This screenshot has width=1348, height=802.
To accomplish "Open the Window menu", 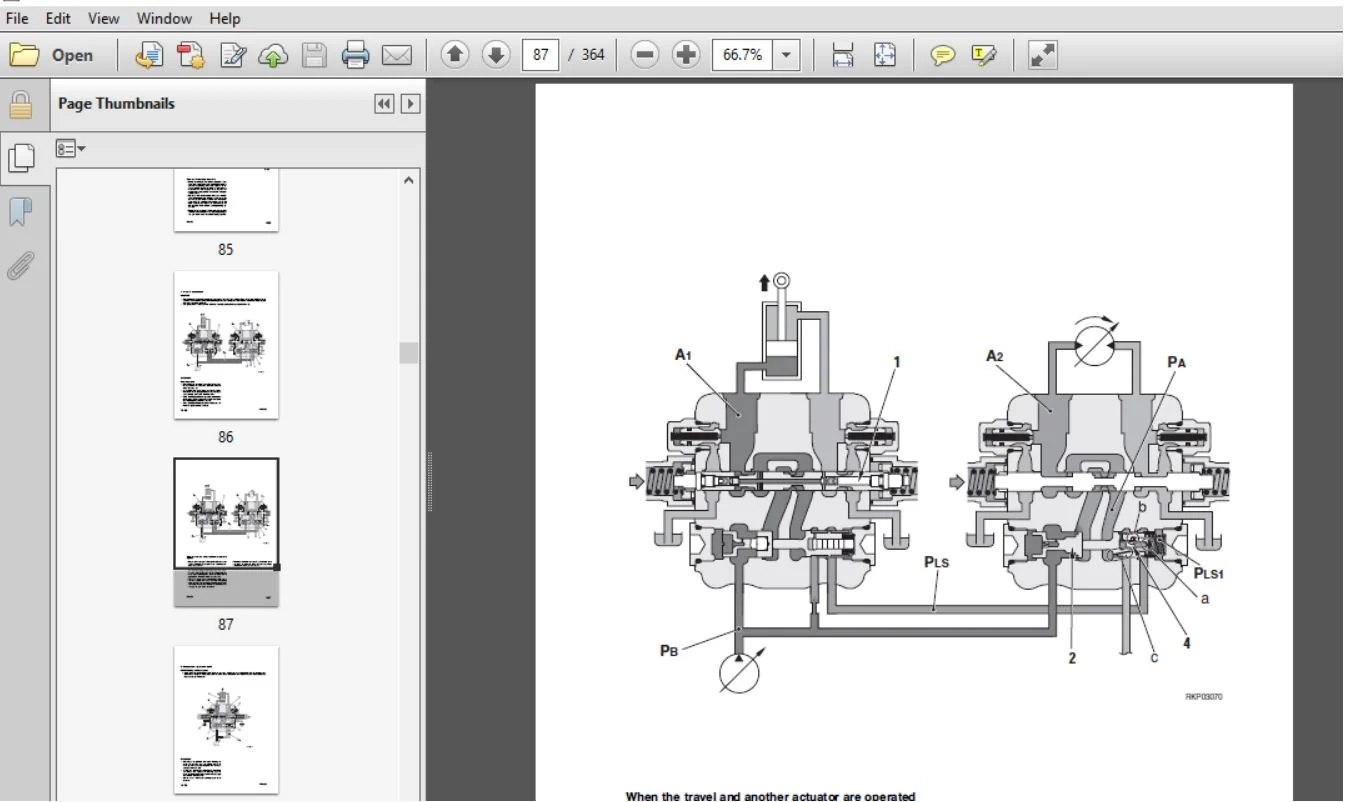I will [164, 18].
